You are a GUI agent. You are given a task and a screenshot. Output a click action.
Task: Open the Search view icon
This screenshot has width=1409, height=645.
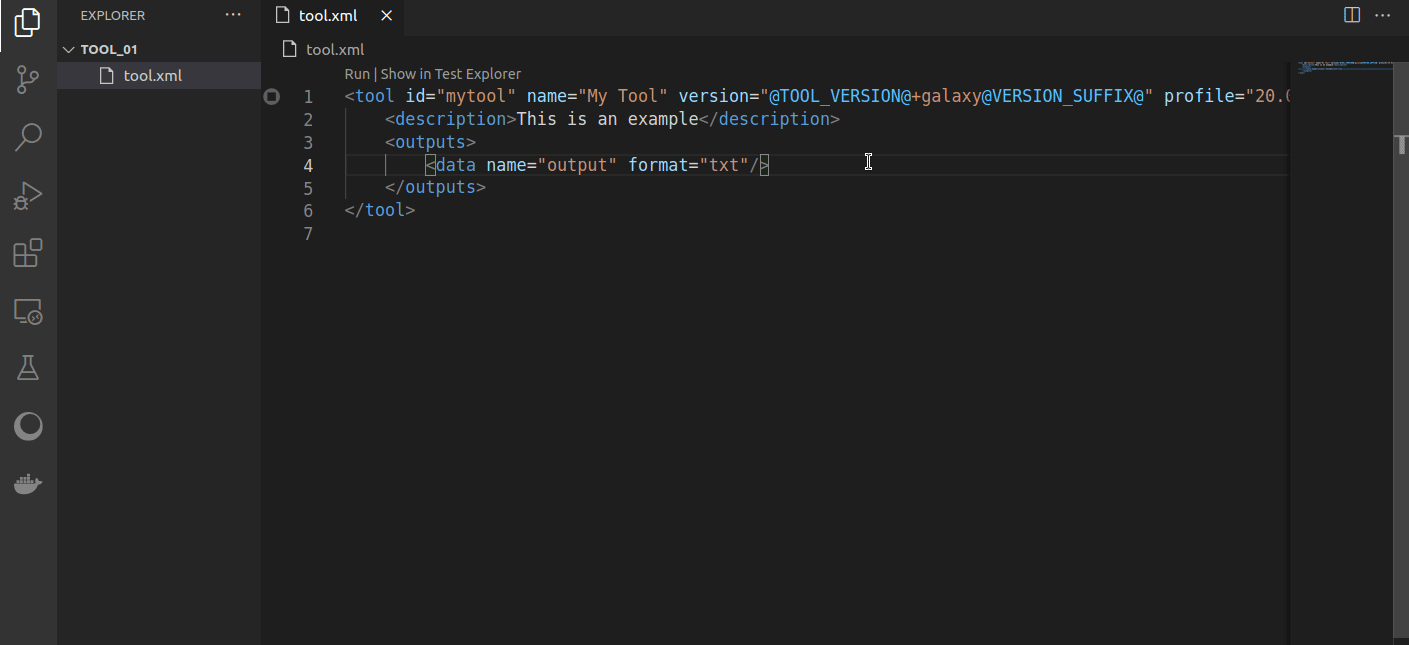point(28,137)
